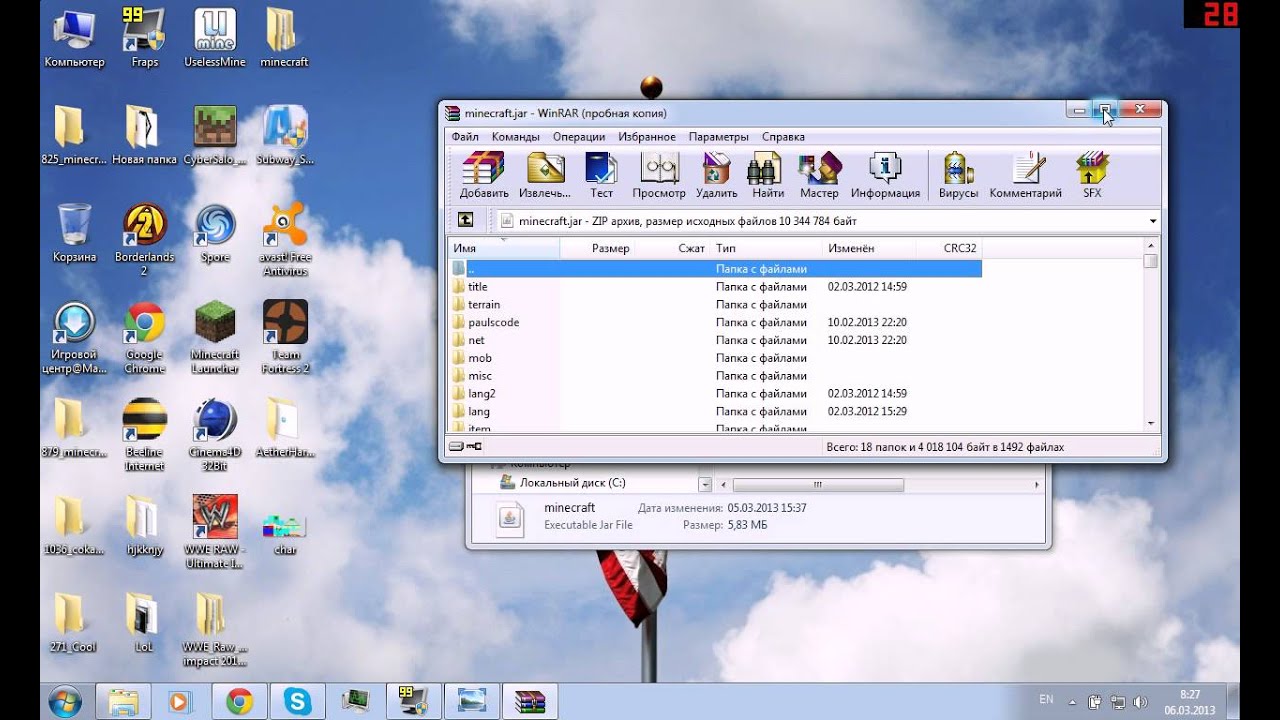Open Borderlands 2 desktop shortcut
This screenshot has height=720, width=1280.
(x=144, y=240)
